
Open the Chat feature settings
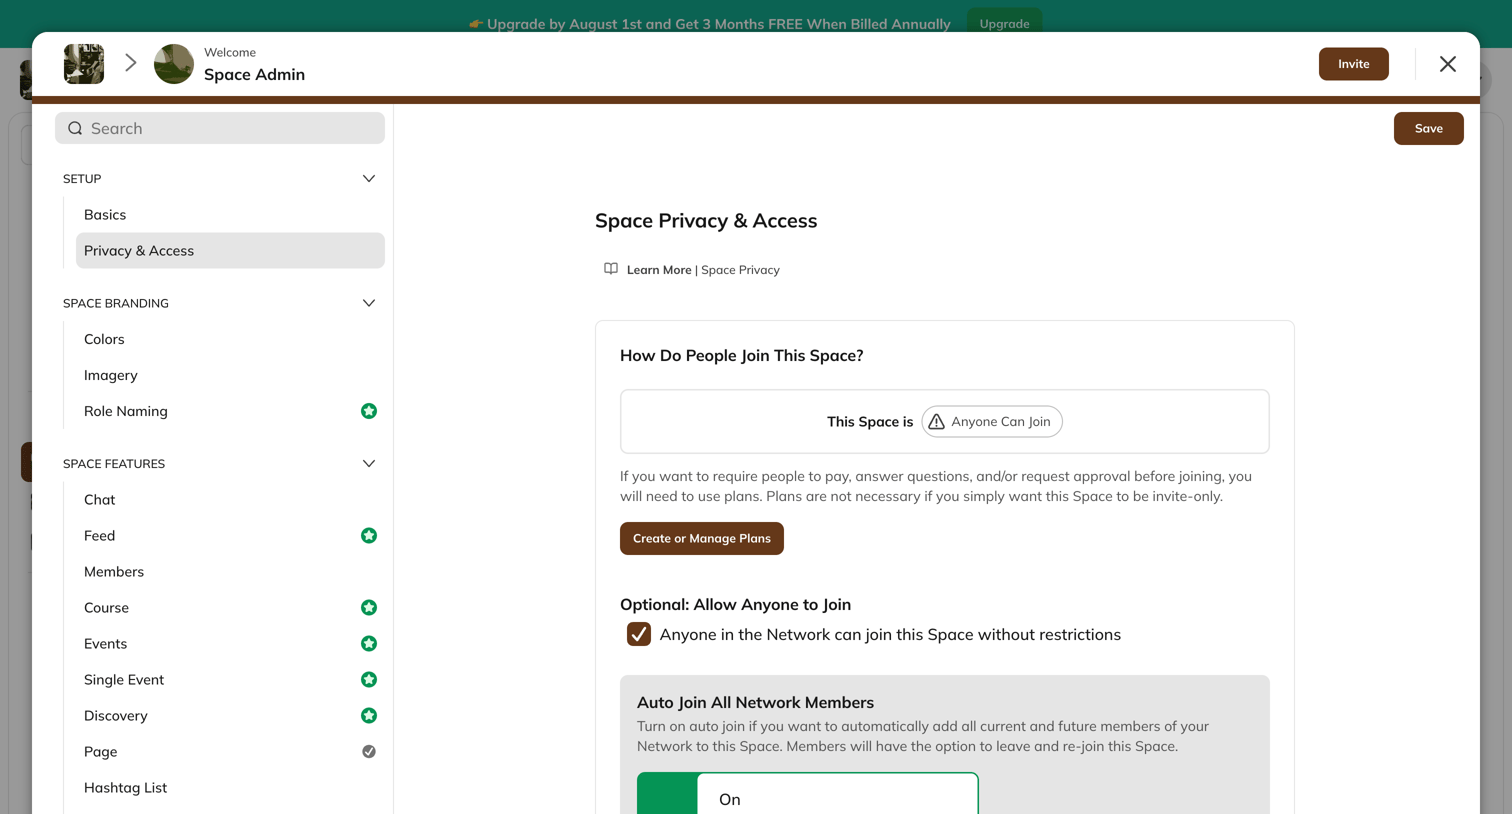point(230,500)
